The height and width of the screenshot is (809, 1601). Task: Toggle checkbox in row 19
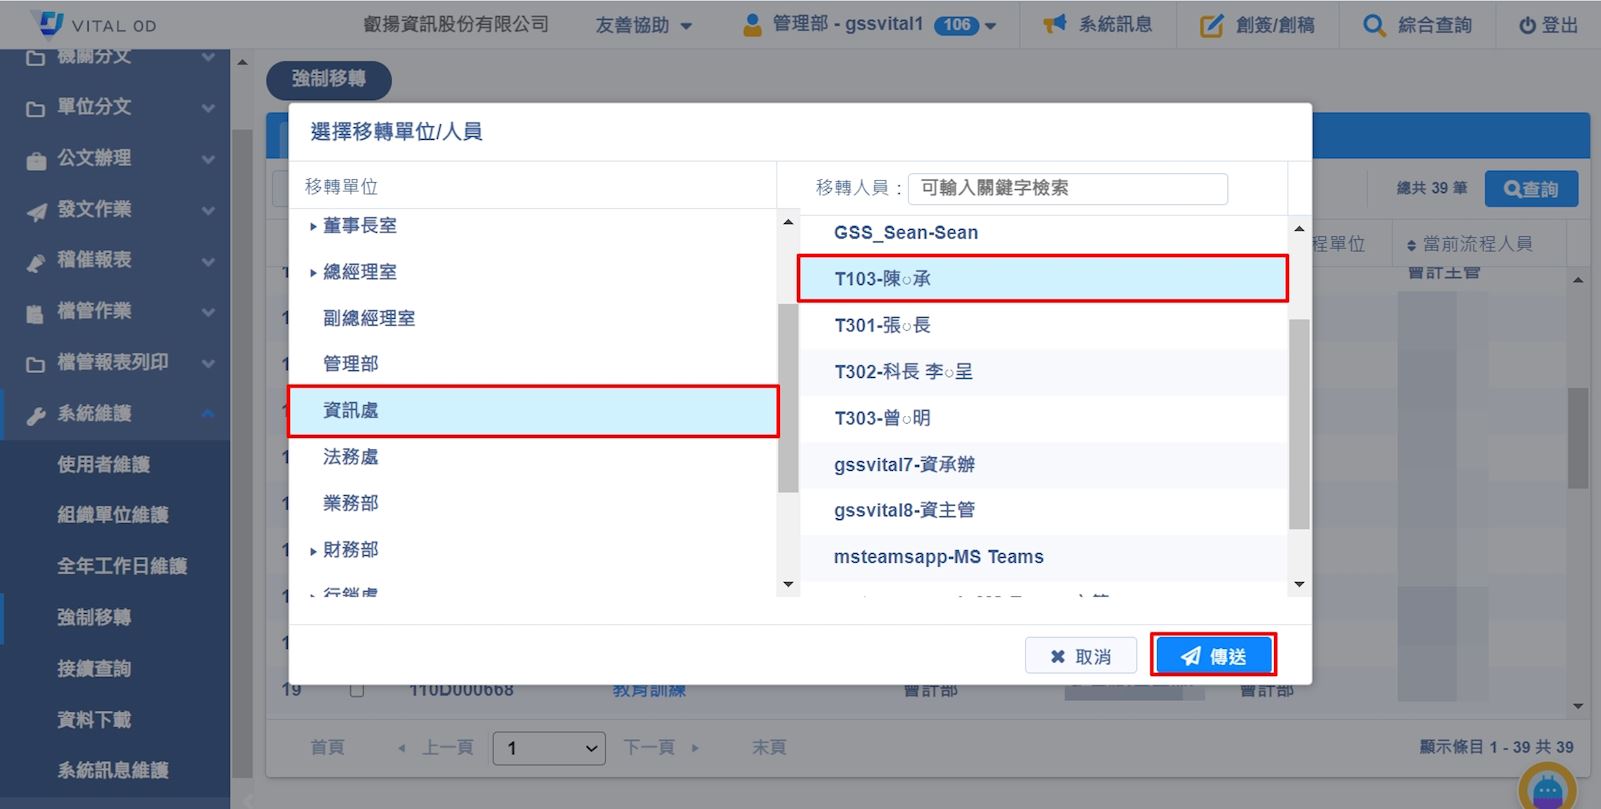pos(357,690)
